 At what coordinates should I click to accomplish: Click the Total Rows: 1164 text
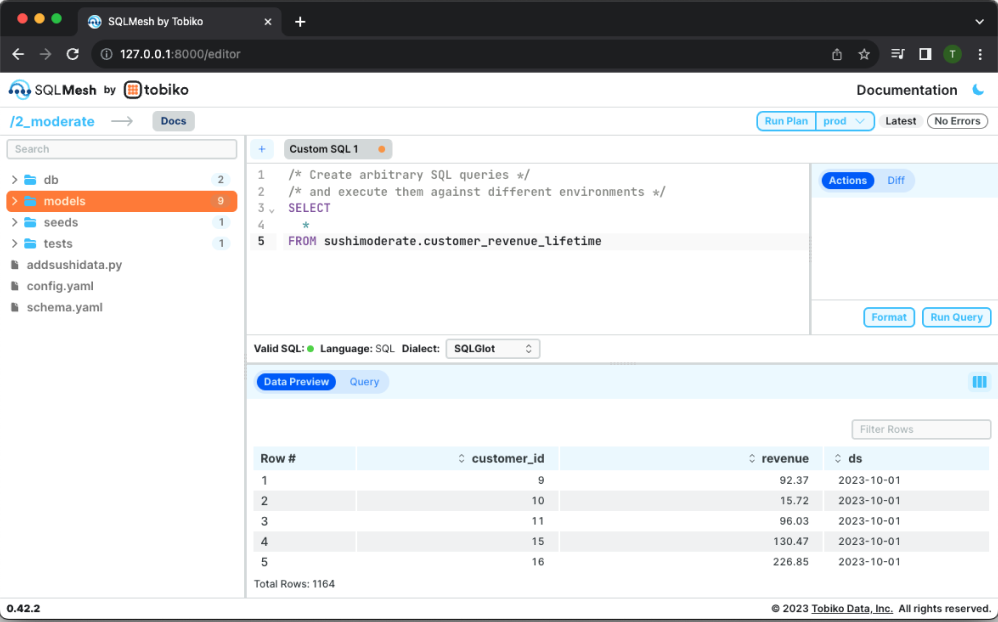(294, 584)
